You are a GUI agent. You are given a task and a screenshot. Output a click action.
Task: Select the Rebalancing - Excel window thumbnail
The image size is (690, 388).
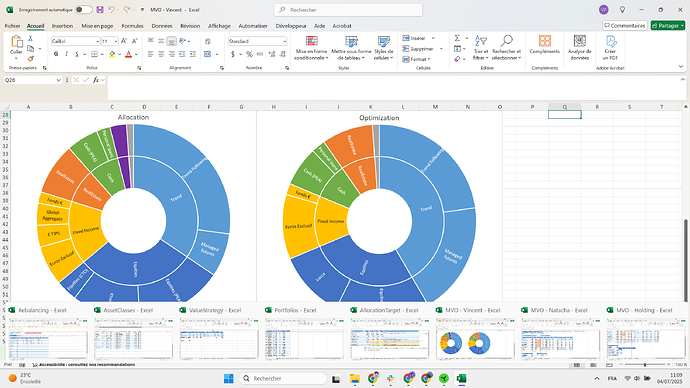48,333
